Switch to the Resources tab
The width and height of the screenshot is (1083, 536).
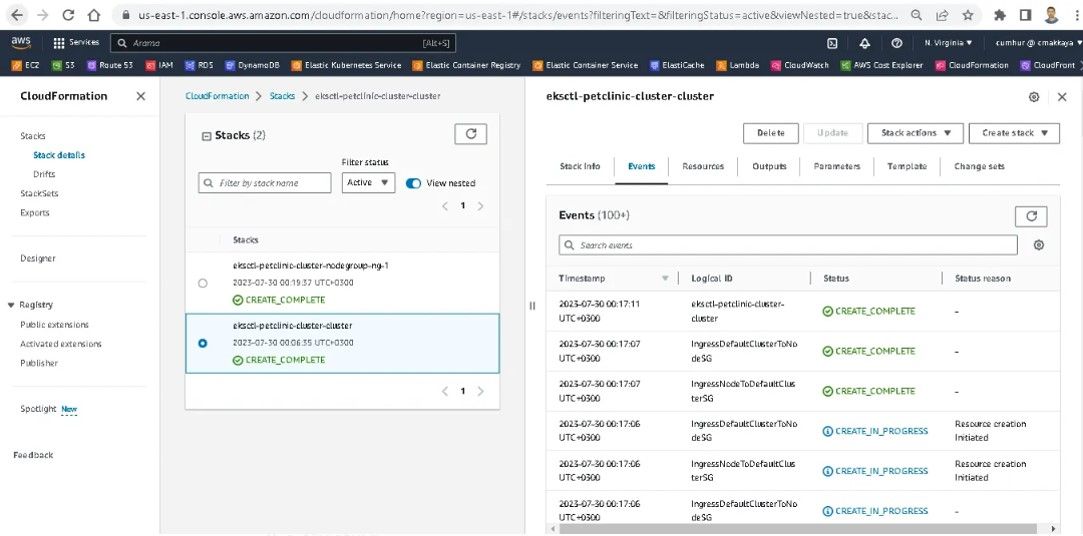(702, 166)
